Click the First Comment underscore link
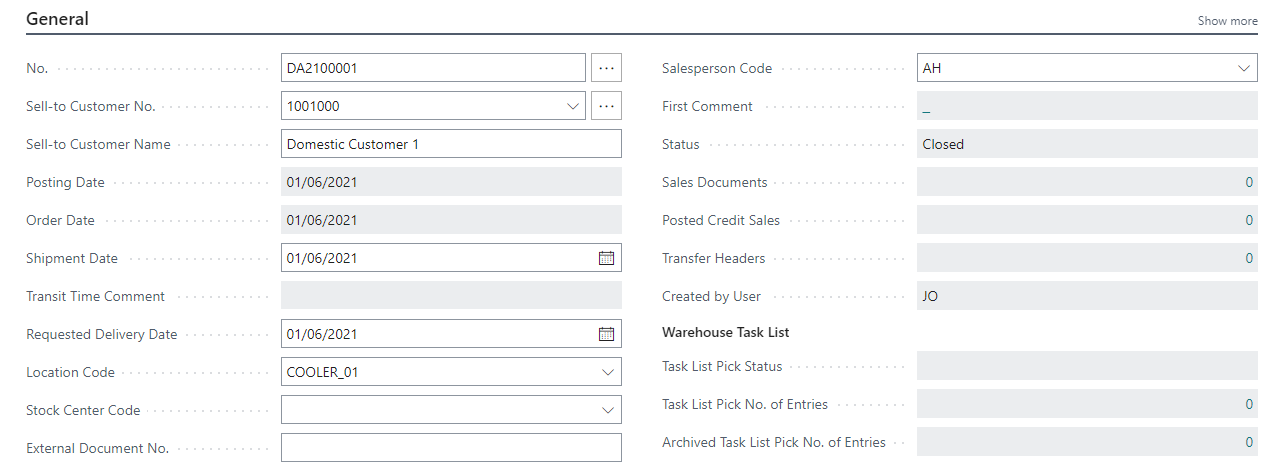Image resolution: width=1268 pixels, height=464 pixels. (x=927, y=107)
